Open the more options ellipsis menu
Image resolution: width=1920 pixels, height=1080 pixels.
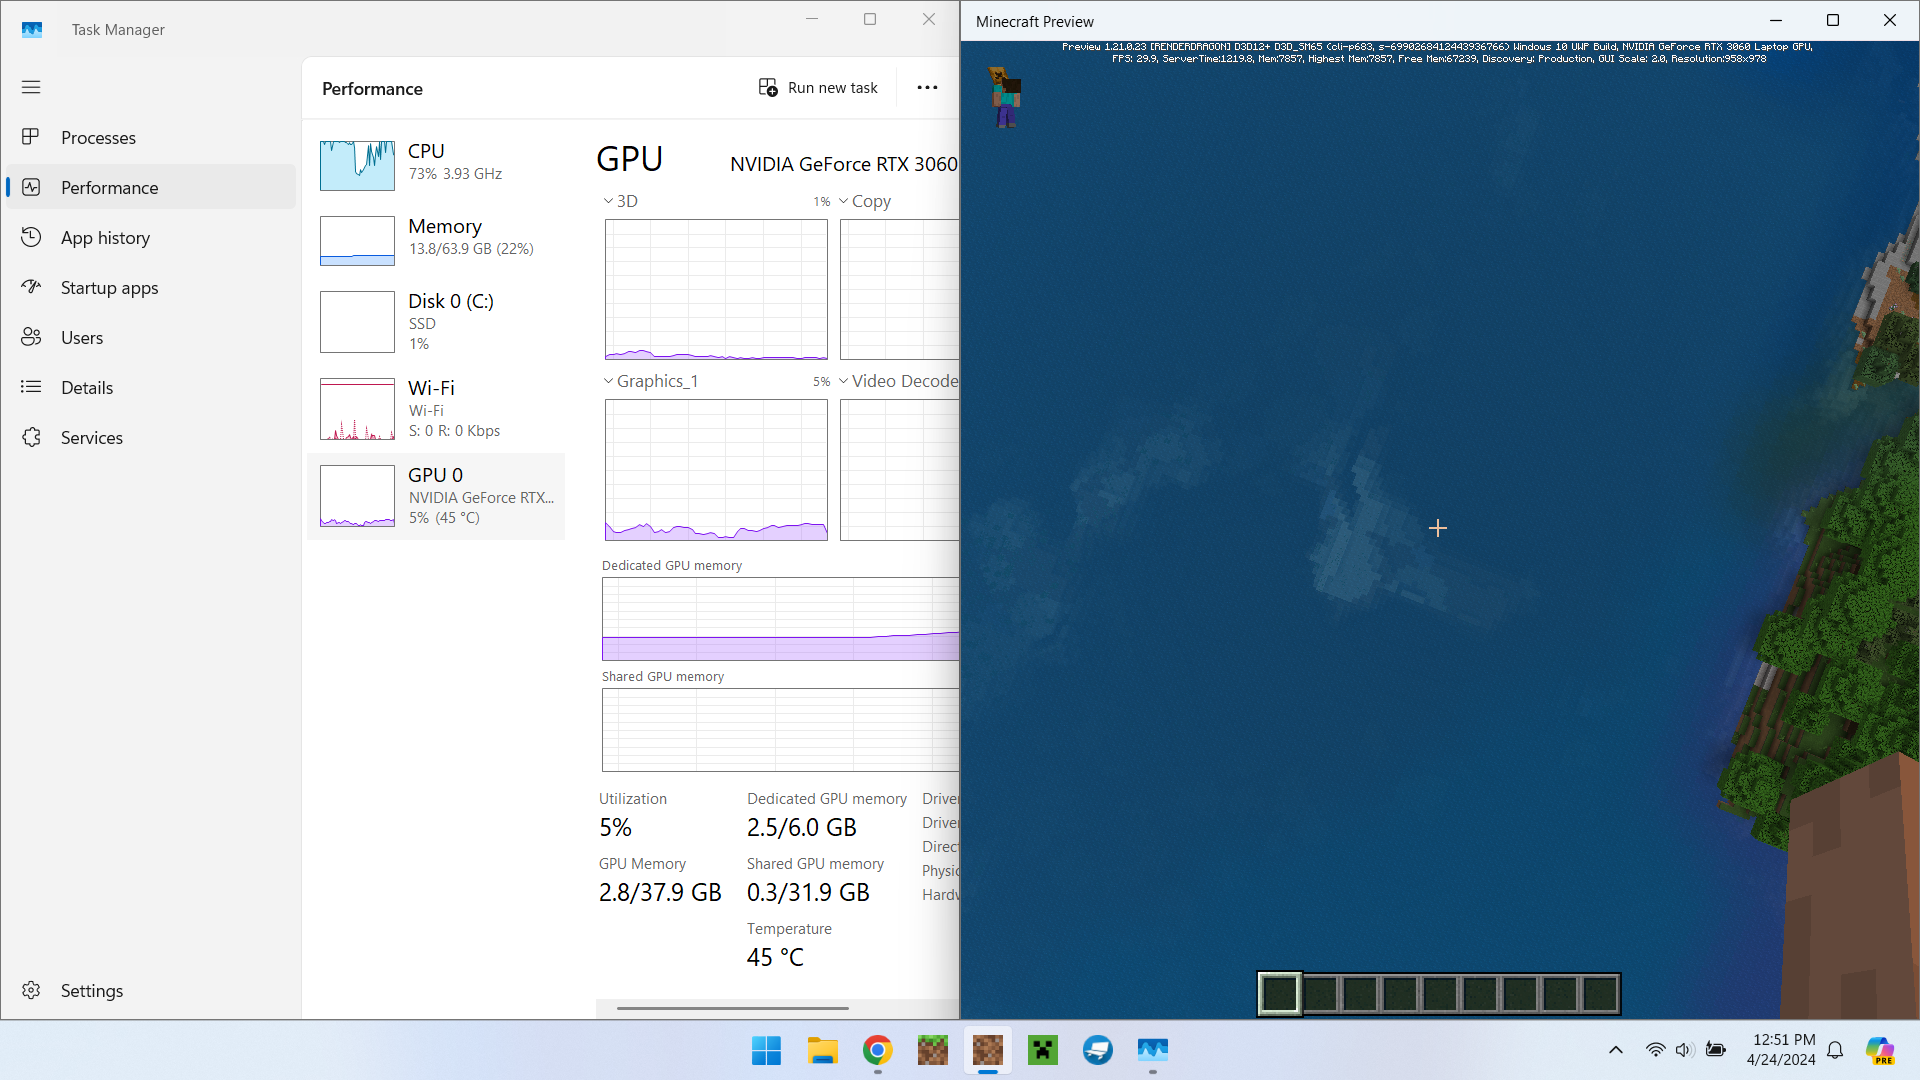(x=927, y=88)
